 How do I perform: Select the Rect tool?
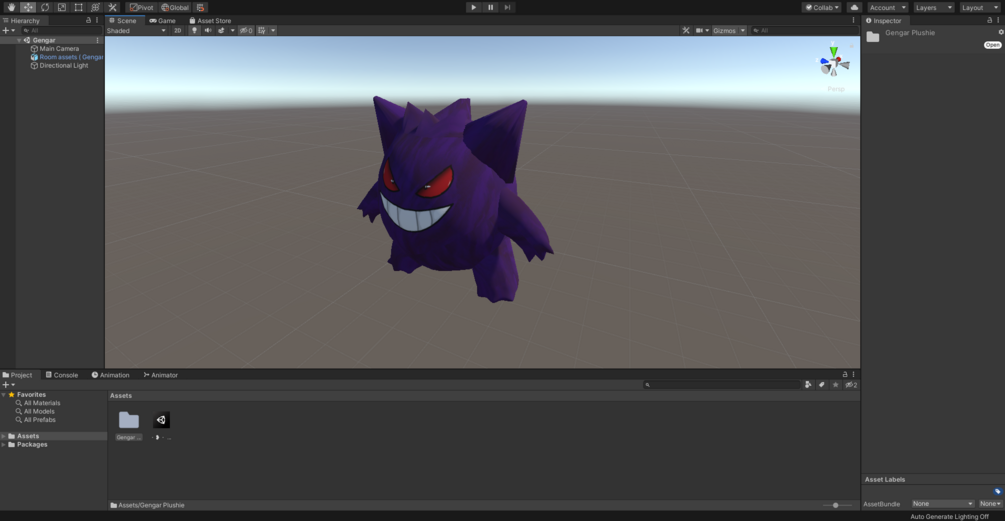(78, 7)
